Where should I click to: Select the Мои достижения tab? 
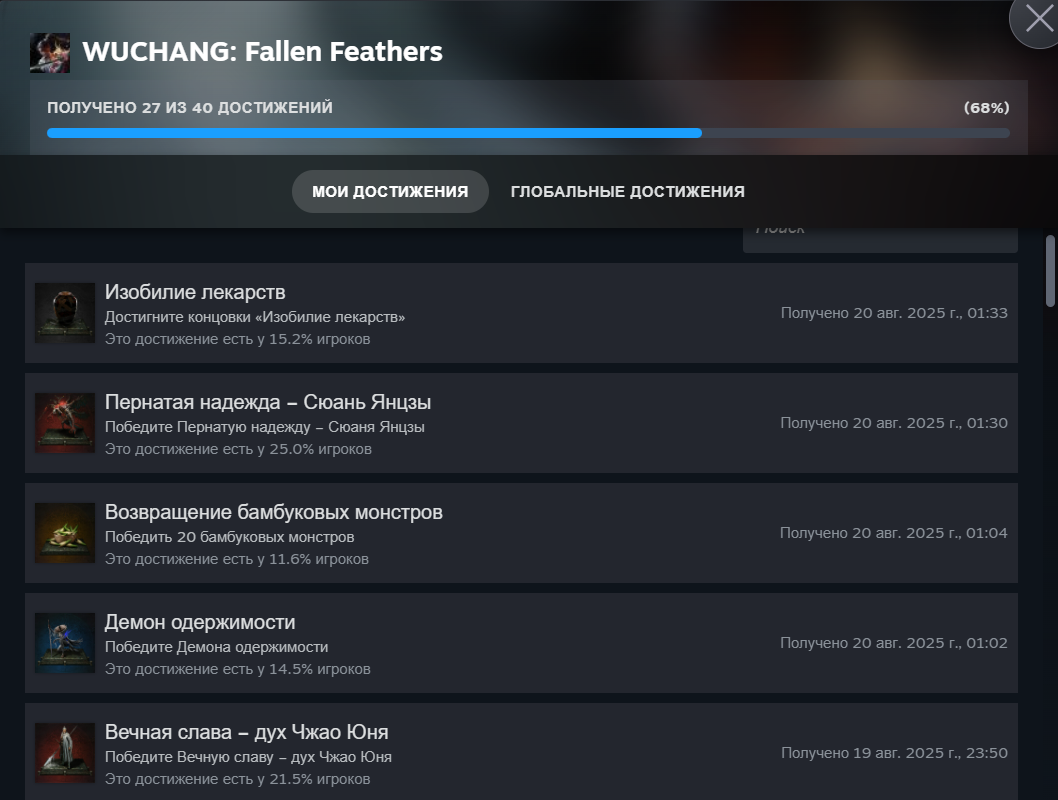coord(390,192)
